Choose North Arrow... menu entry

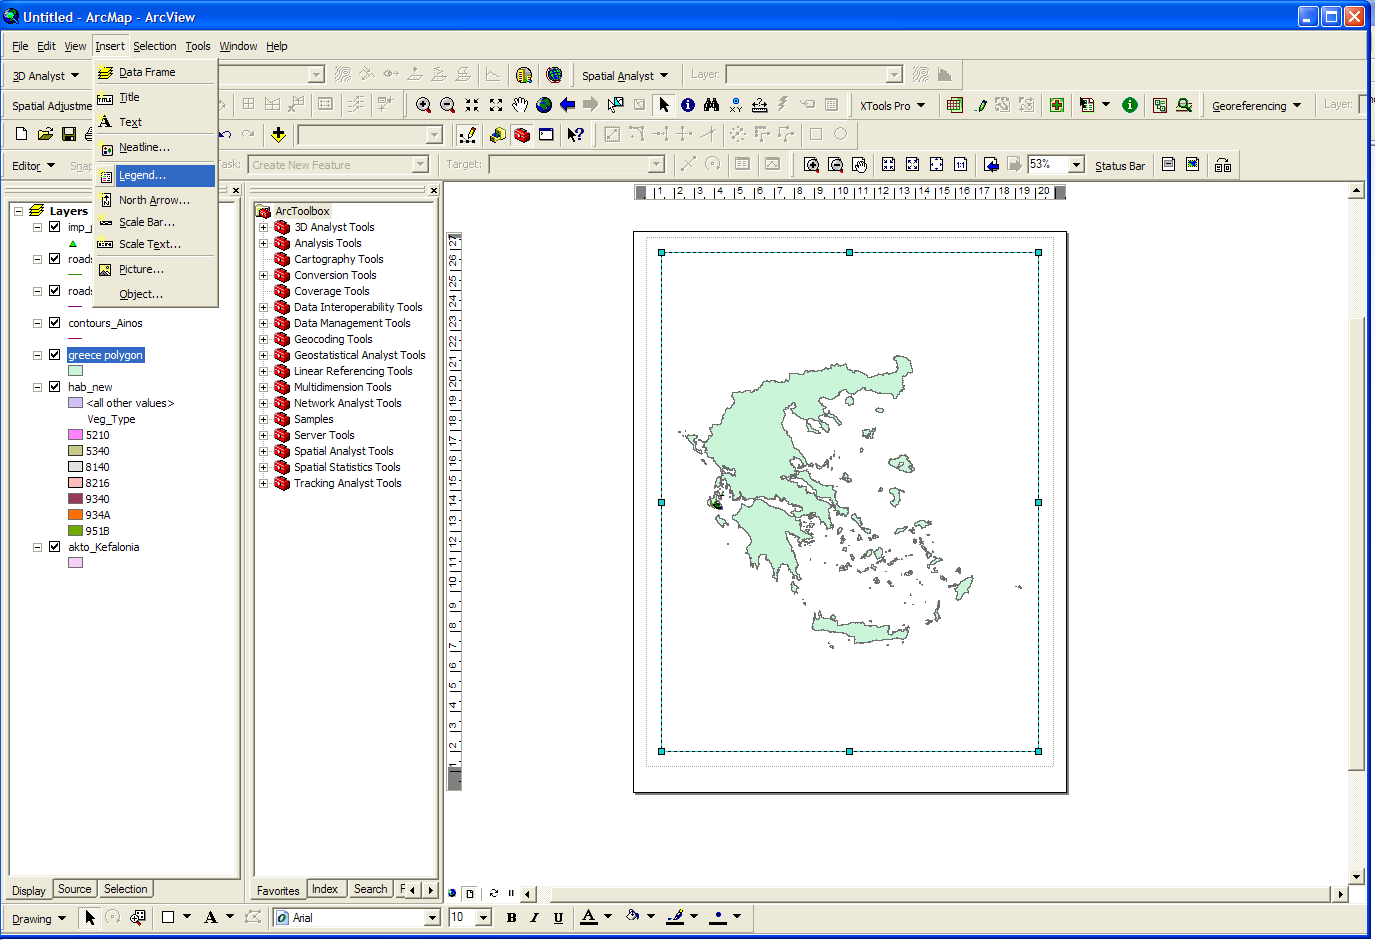(x=155, y=200)
